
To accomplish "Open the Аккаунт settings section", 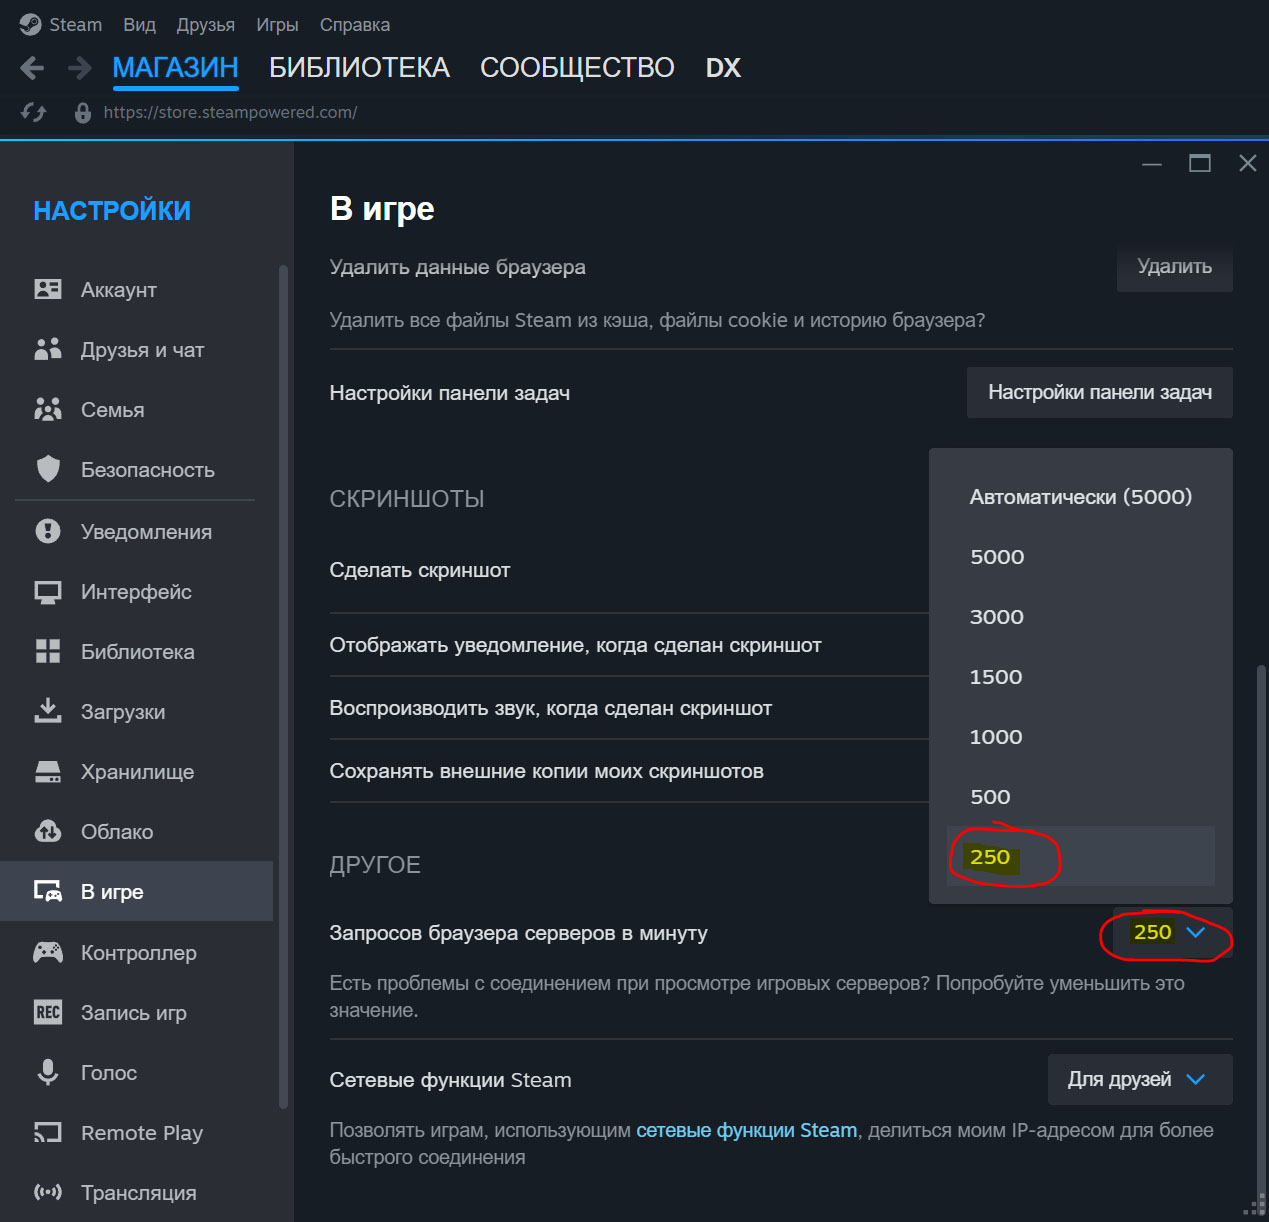I will [137, 290].
